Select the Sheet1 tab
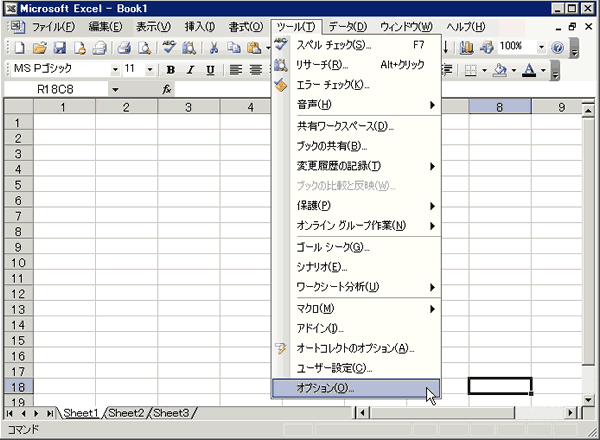 click(80, 413)
